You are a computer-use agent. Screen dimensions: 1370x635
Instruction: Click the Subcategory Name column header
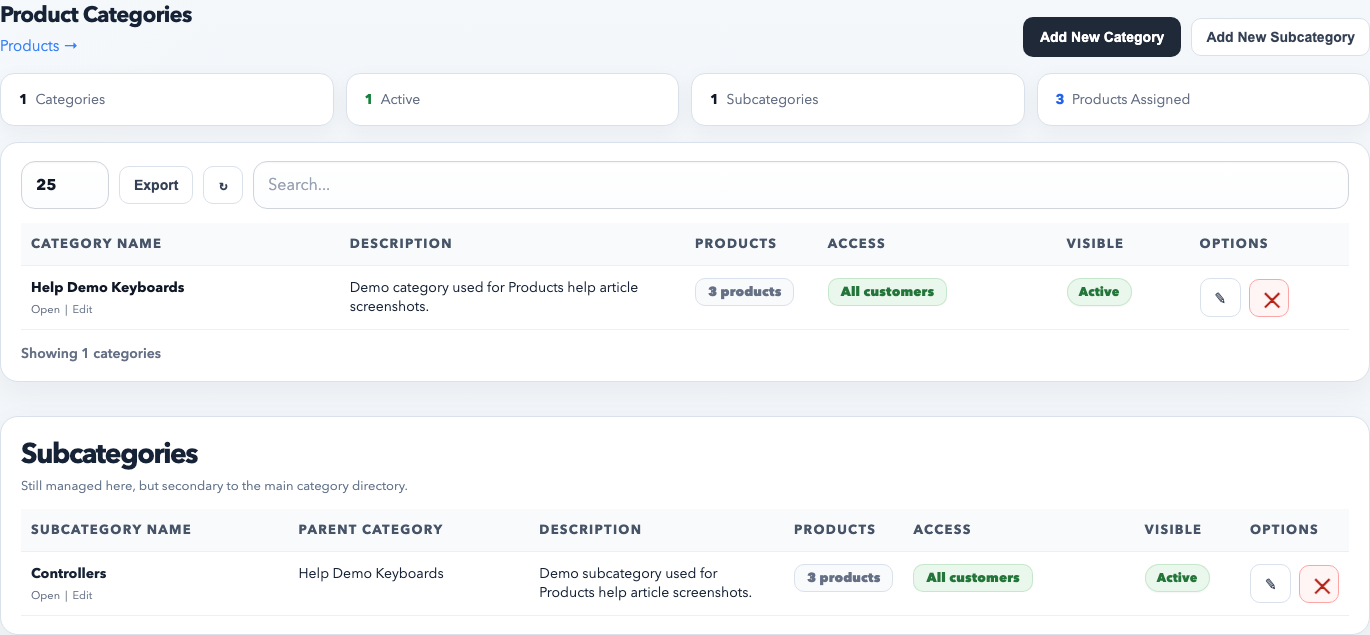[x=111, y=529]
